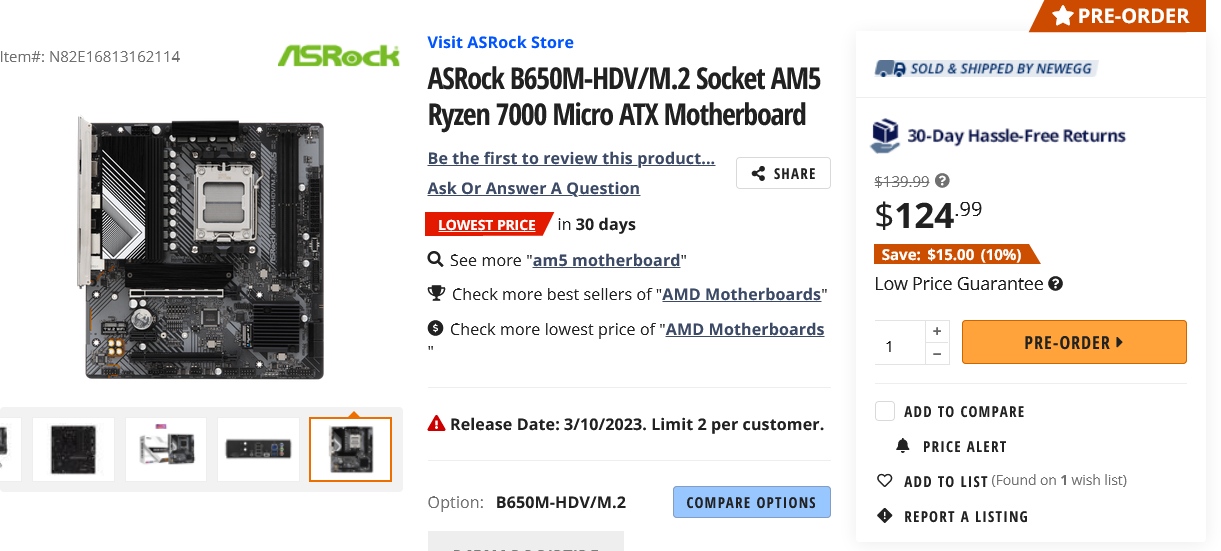Follow the "am5 motherboard" search link
Screen dimensions: 1221x551
click(x=607, y=260)
